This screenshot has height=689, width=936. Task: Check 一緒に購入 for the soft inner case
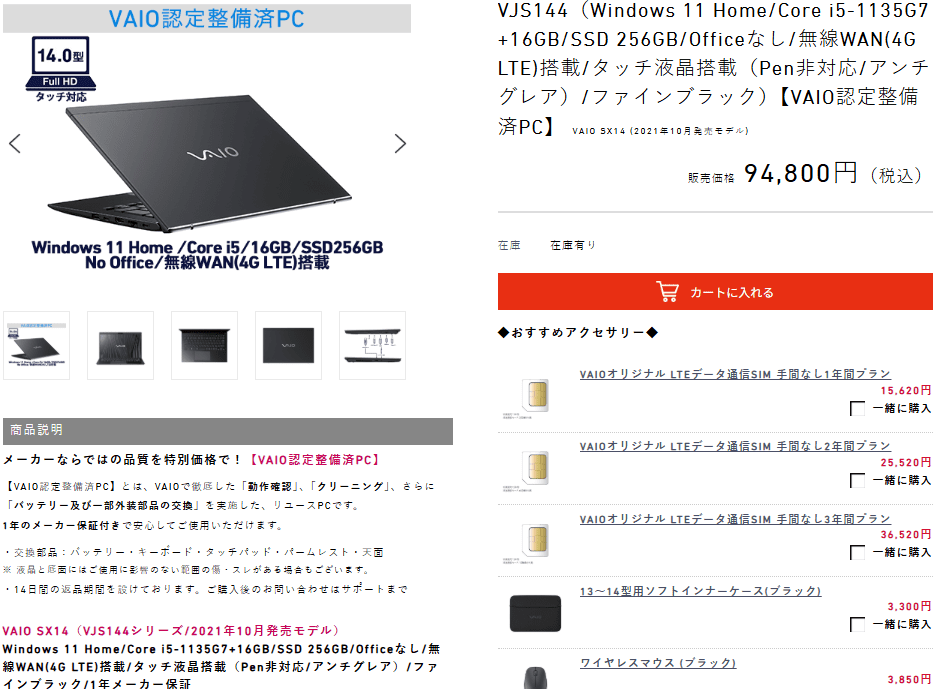tap(857, 625)
